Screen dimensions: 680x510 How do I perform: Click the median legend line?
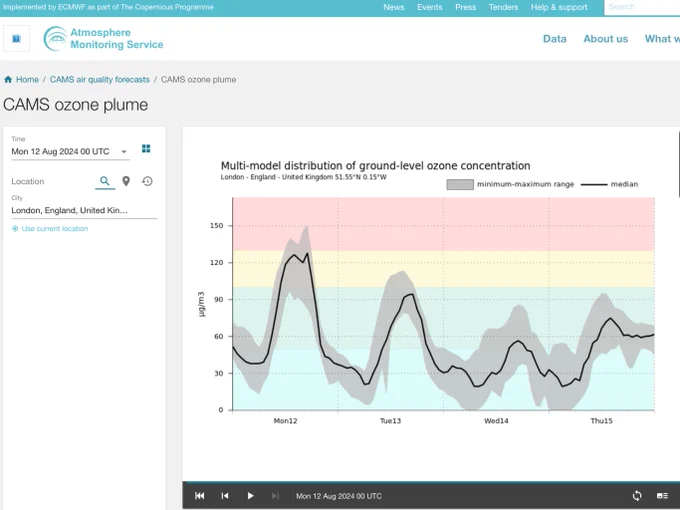(x=594, y=184)
